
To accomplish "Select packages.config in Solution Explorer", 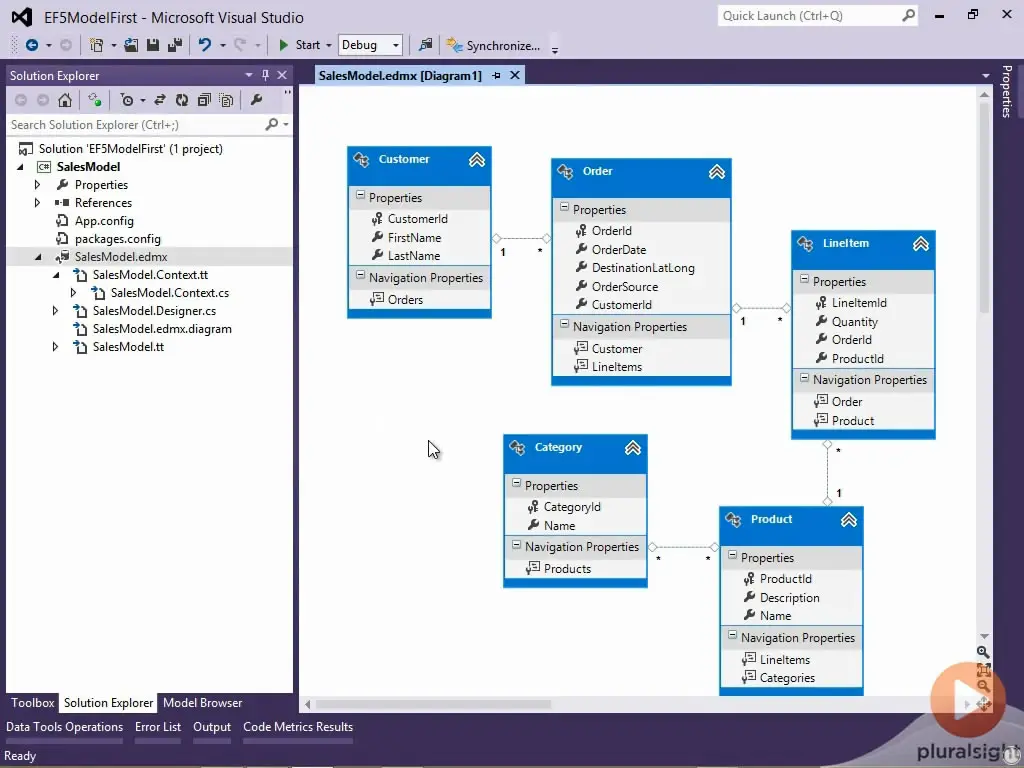I will click(x=118, y=239).
